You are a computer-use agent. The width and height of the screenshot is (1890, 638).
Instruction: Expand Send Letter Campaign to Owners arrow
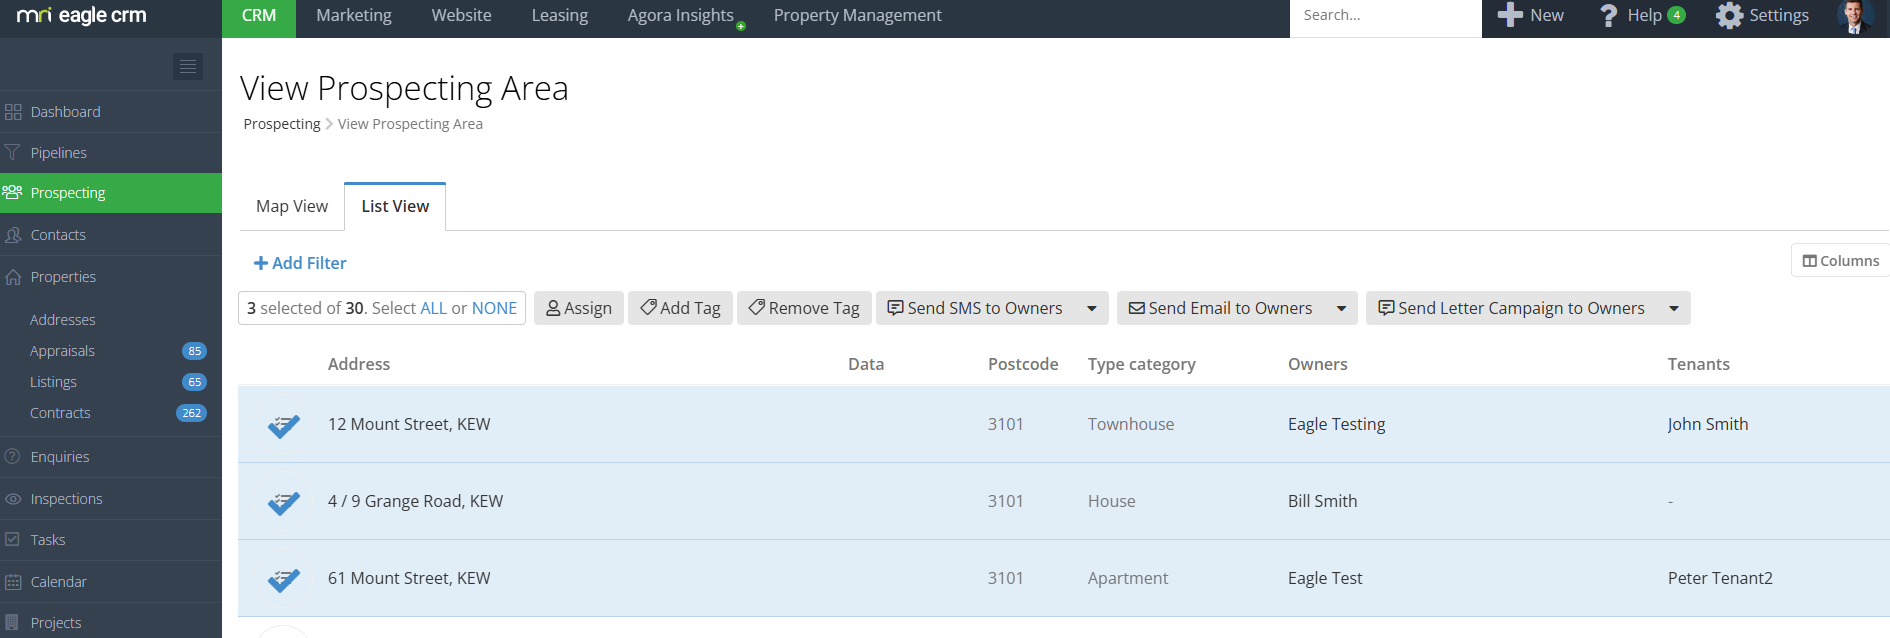1674,309
